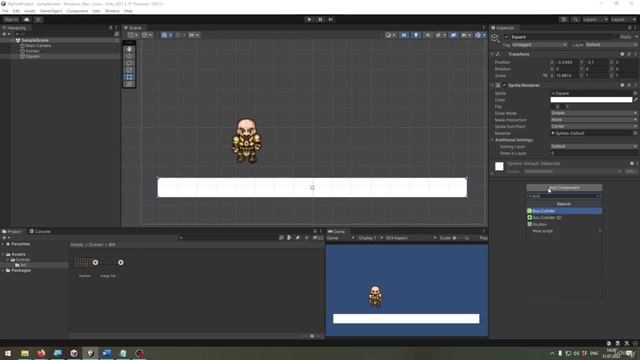The image size is (640, 360).
Task: Click the Add Component button
Action: pyautogui.click(x=564, y=188)
